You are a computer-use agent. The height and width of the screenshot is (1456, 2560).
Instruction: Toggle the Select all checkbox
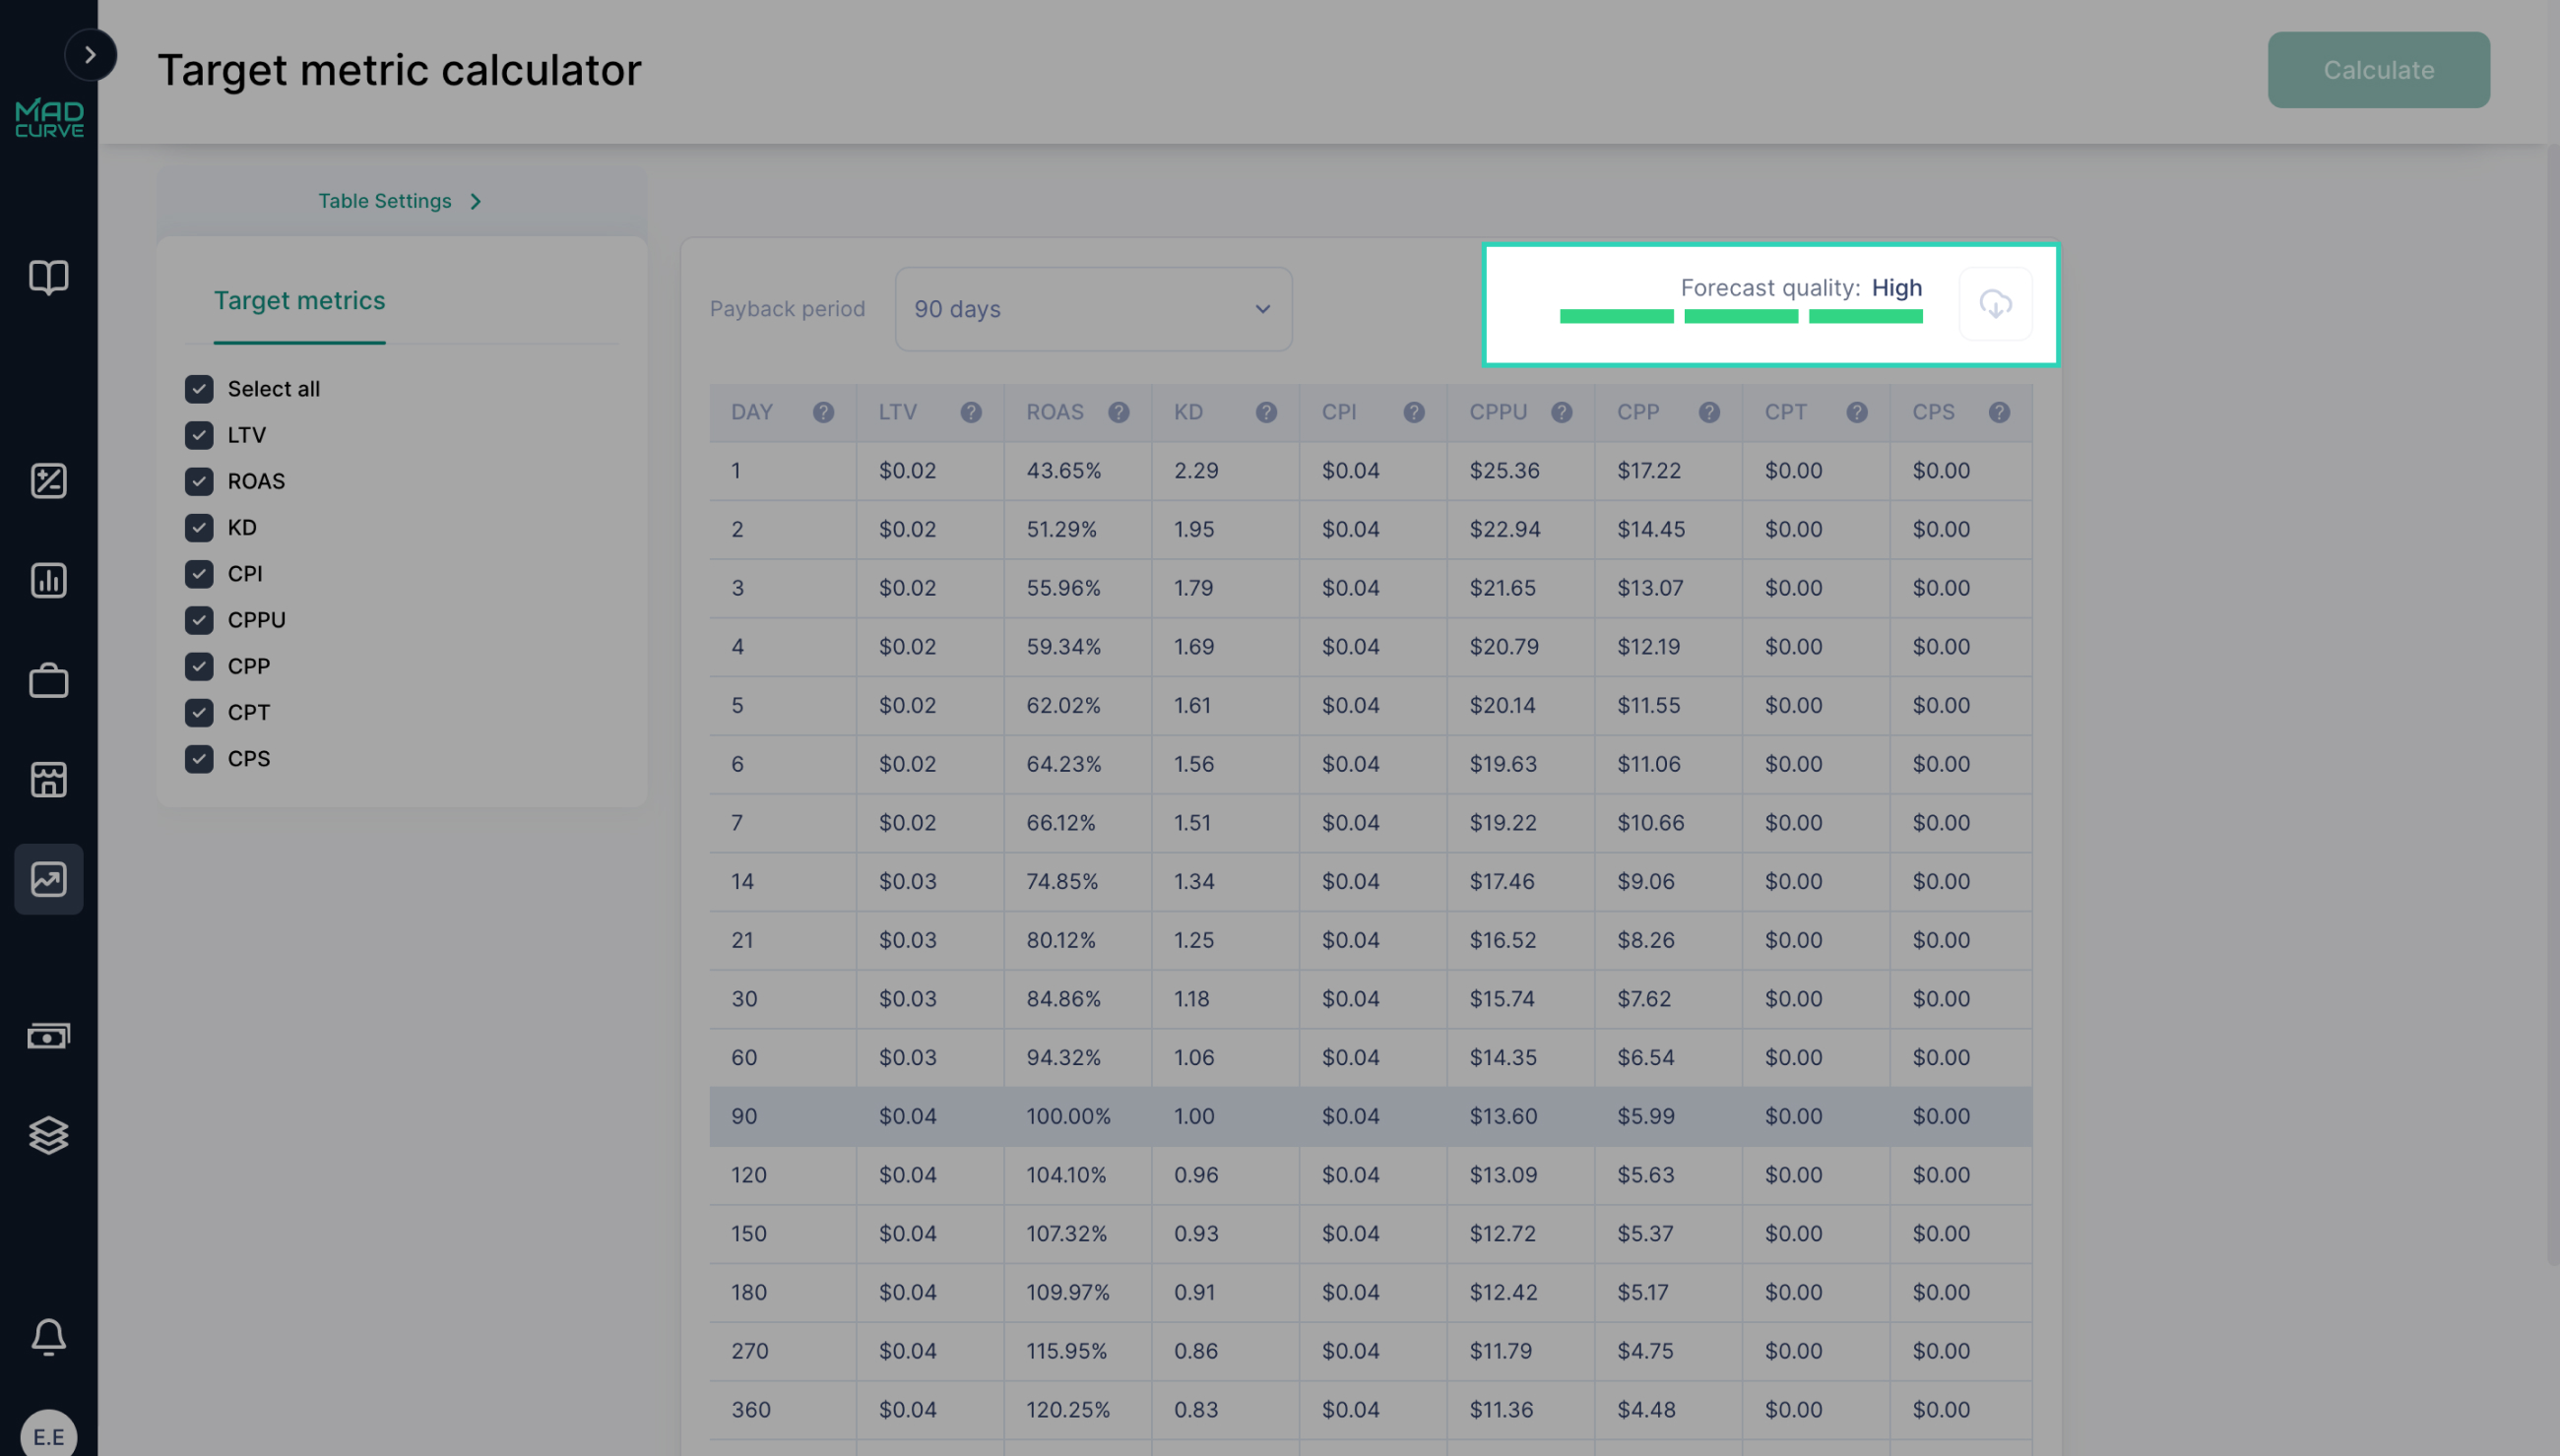point(199,389)
